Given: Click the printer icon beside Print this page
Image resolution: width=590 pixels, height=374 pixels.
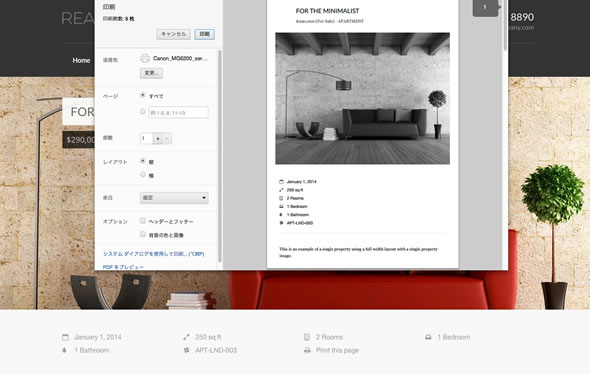Looking at the screenshot, I should point(307,350).
